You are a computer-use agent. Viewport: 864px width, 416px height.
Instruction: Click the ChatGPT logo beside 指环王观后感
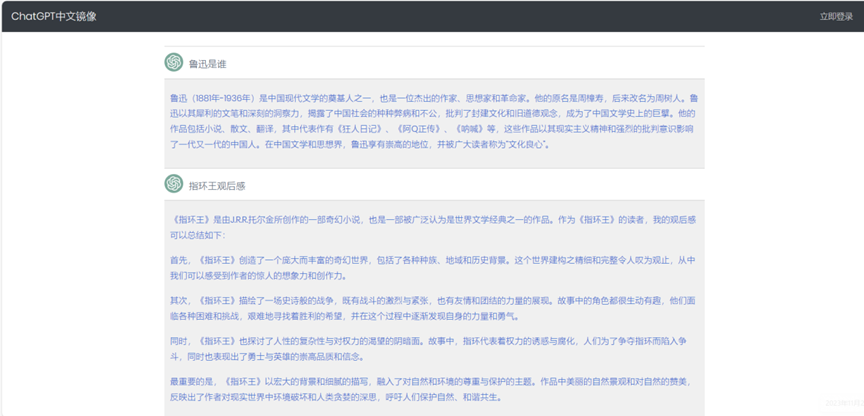[x=174, y=183]
